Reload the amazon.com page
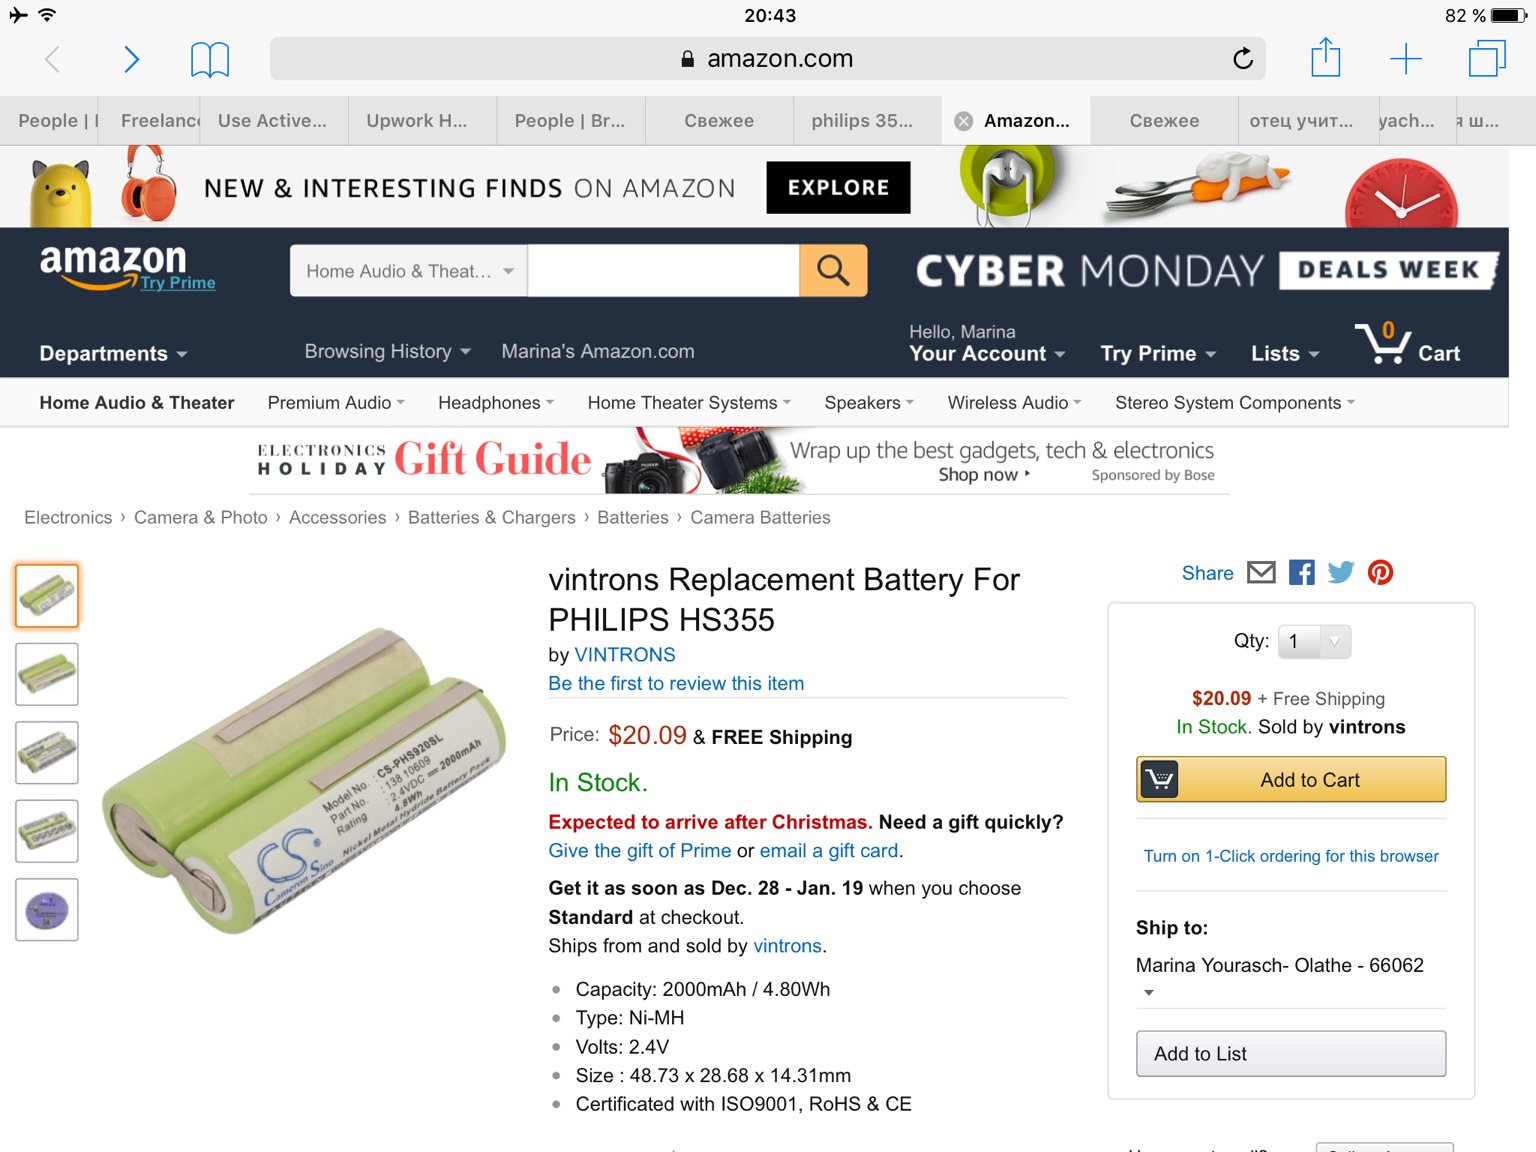Viewport: 1536px width, 1152px height. pyautogui.click(x=1242, y=59)
